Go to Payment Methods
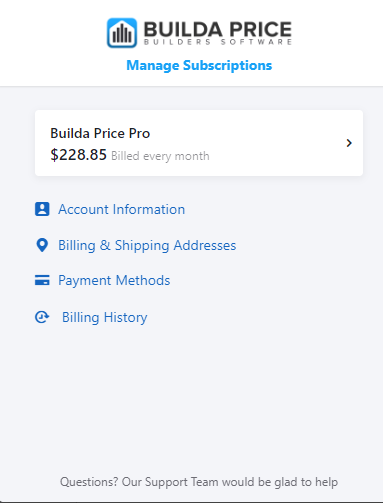 pyautogui.click(x=114, y=280)
